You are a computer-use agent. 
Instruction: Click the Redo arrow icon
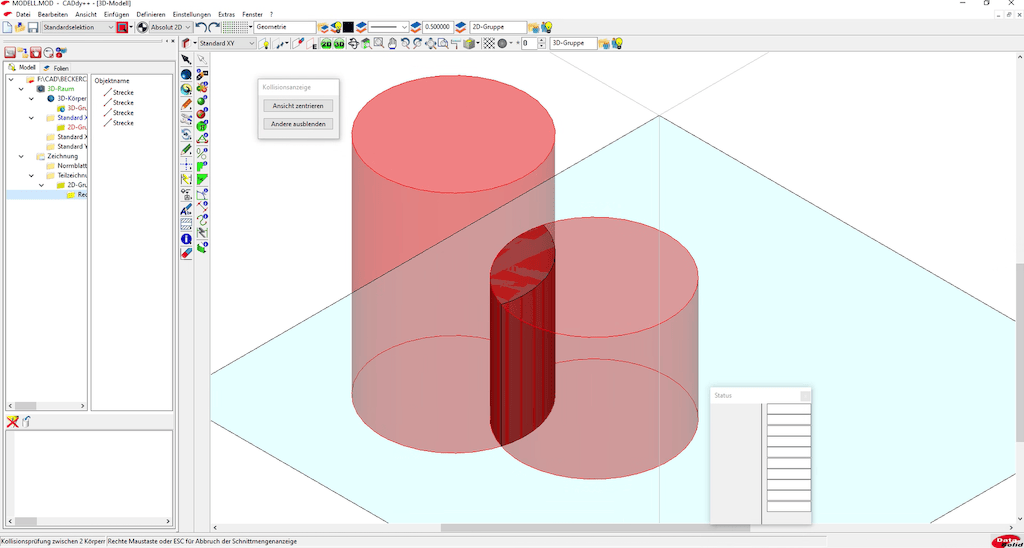coord(214,27)
